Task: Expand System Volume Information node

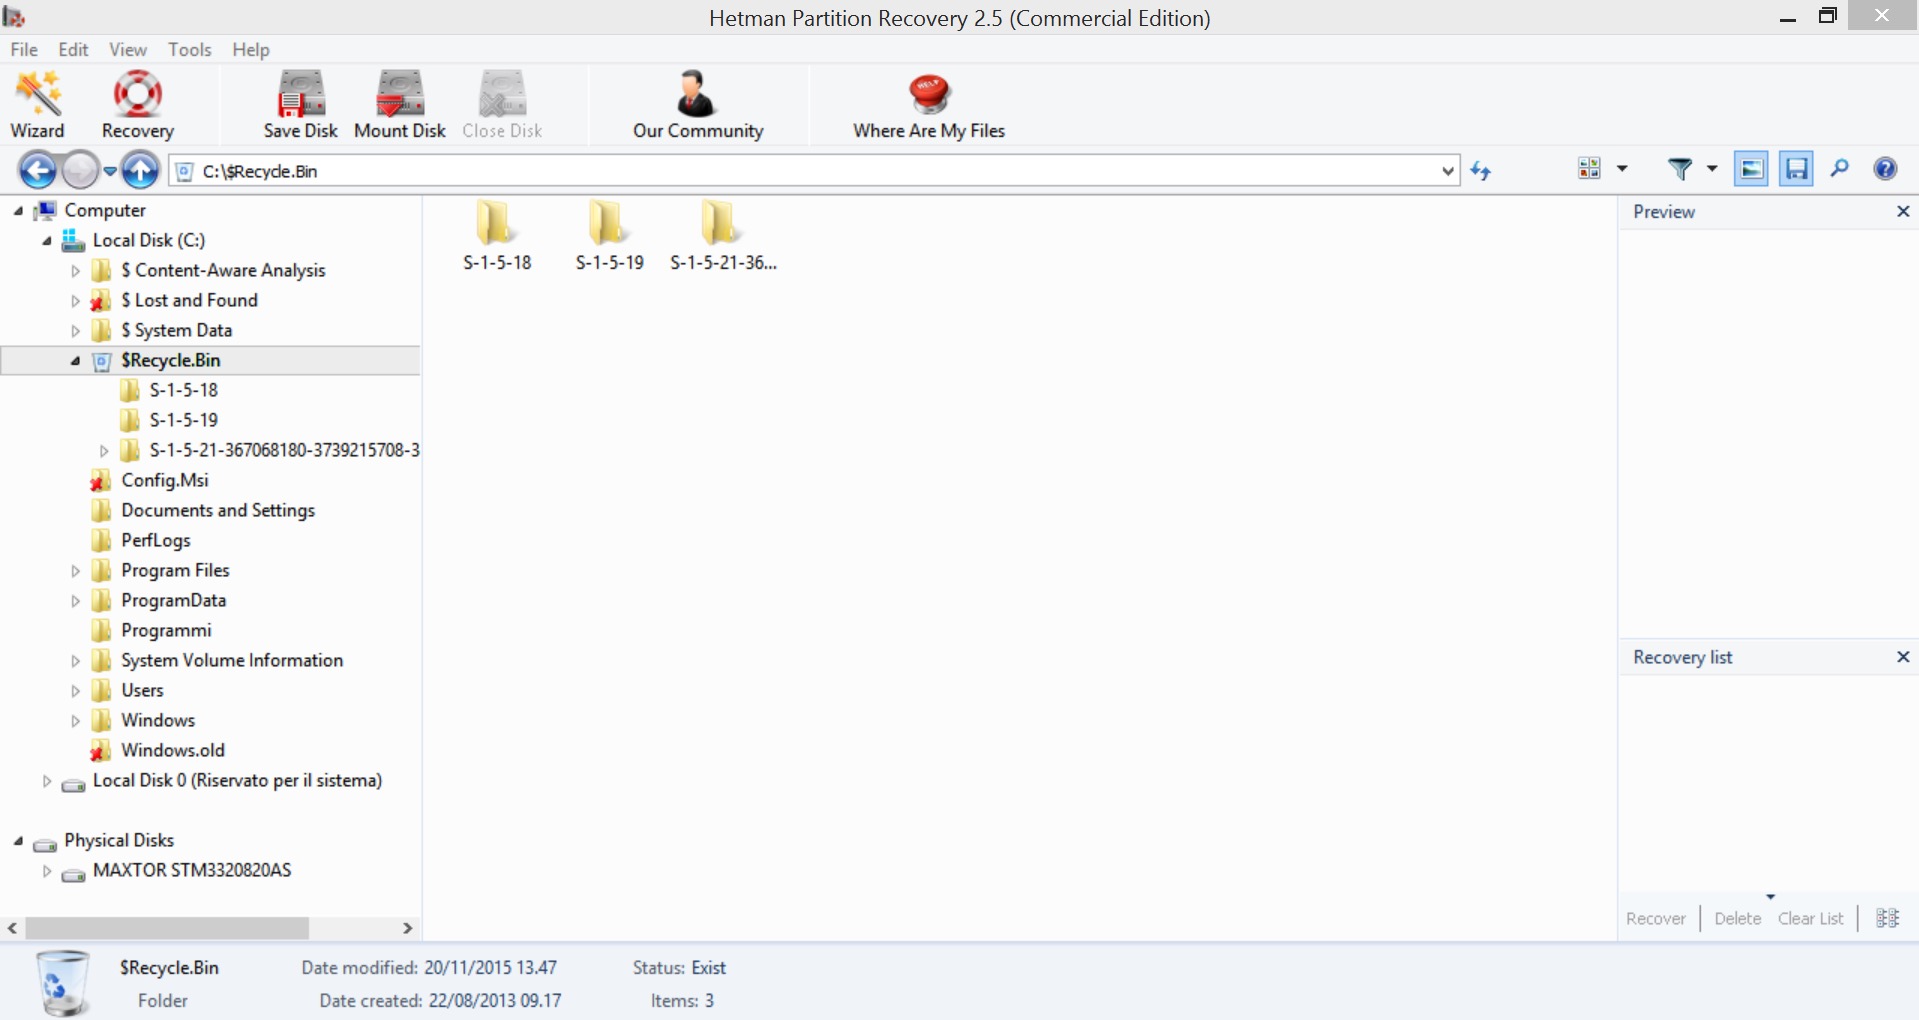Action: [x=75, y=660]
